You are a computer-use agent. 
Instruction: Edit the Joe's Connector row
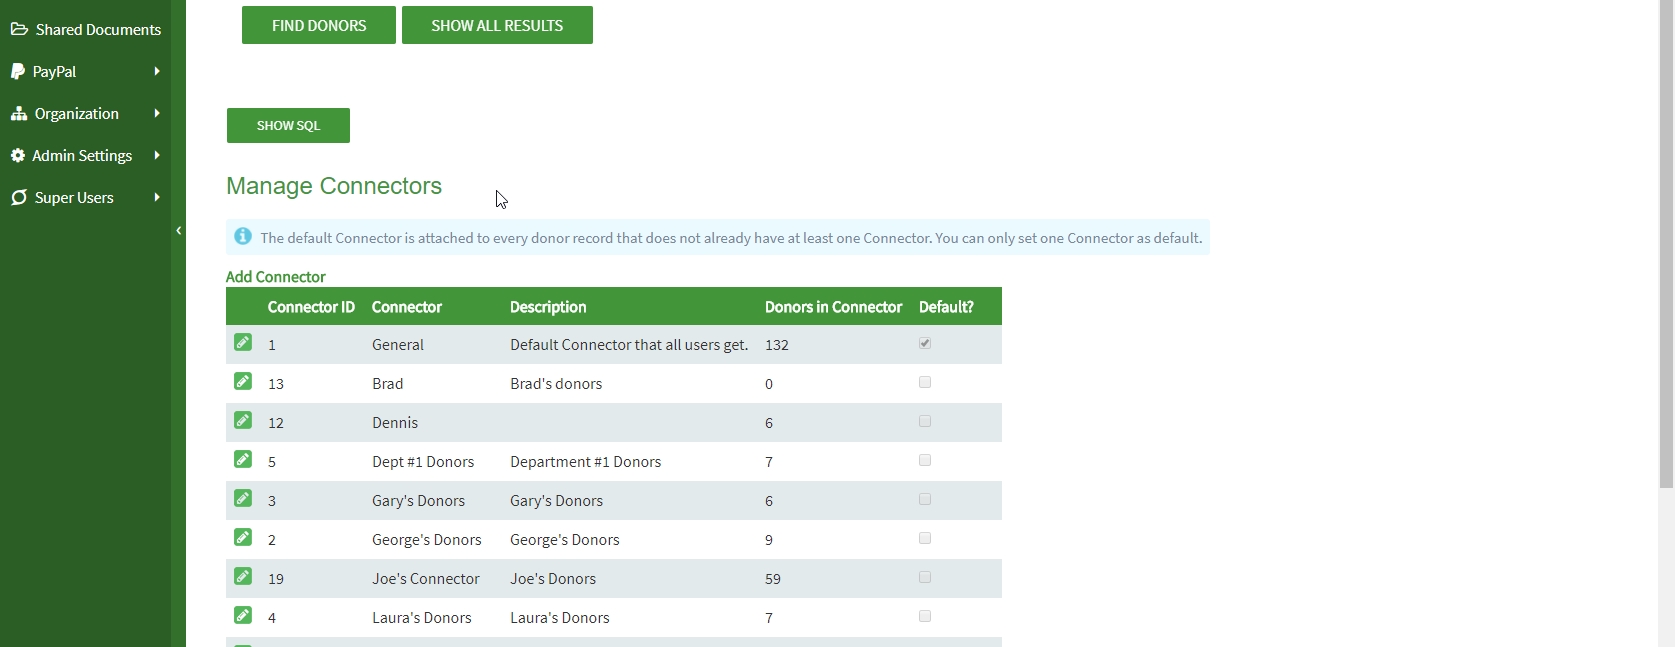(243, 576)
